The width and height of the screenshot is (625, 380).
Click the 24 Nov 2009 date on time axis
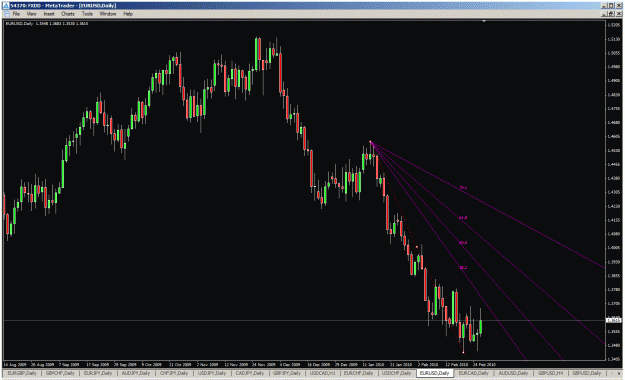pos(264,364)
